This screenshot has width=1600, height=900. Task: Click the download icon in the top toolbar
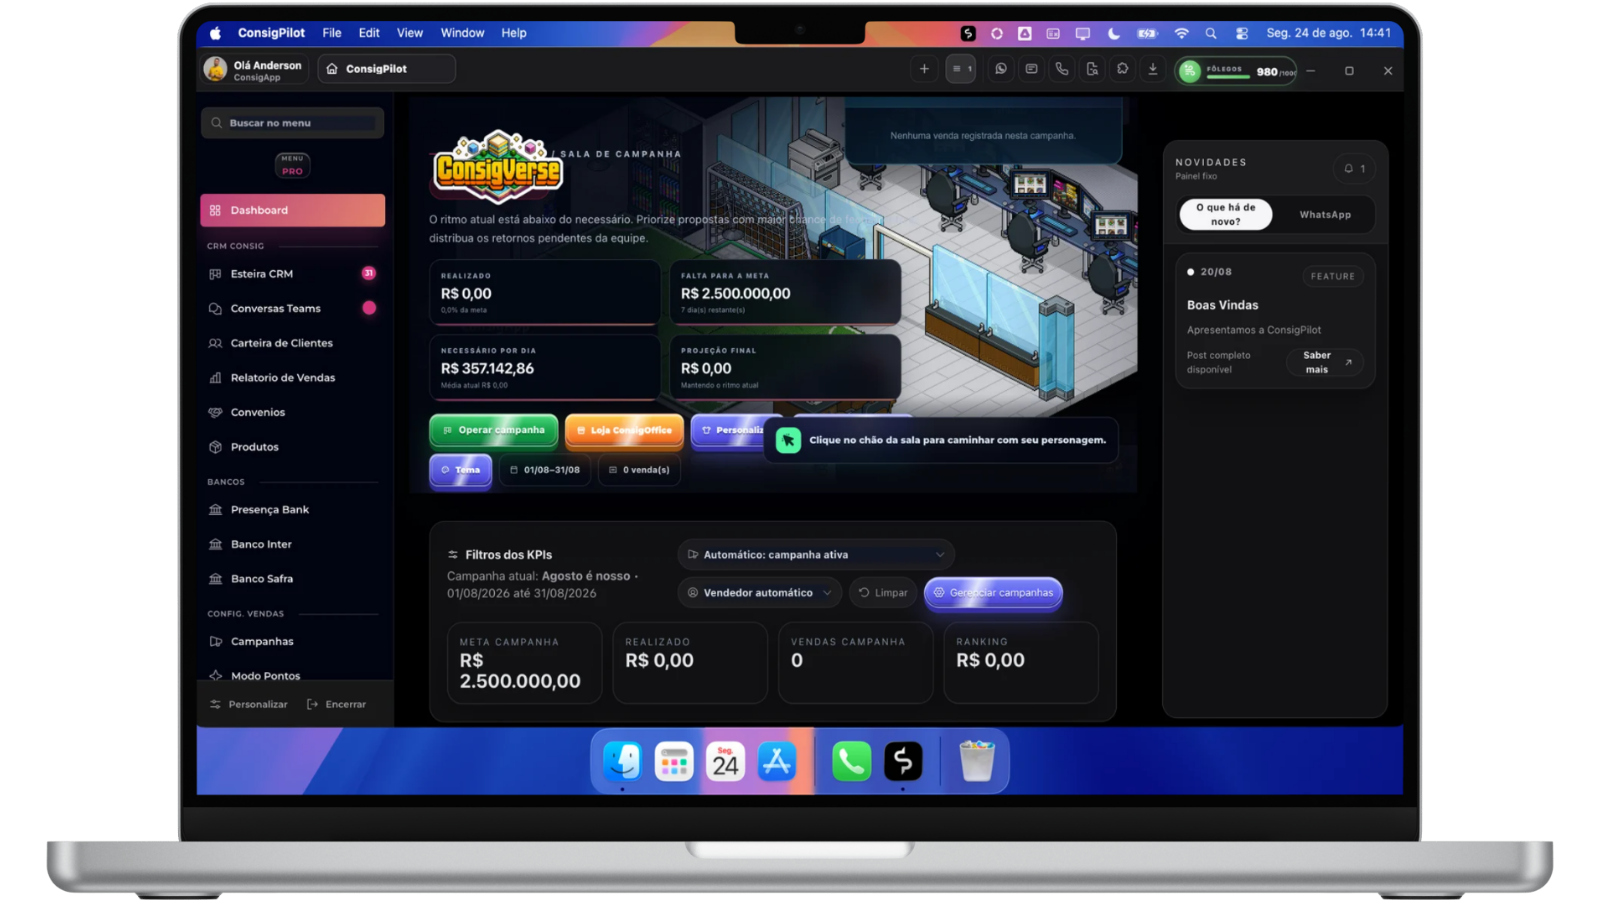coord(1153,69)
